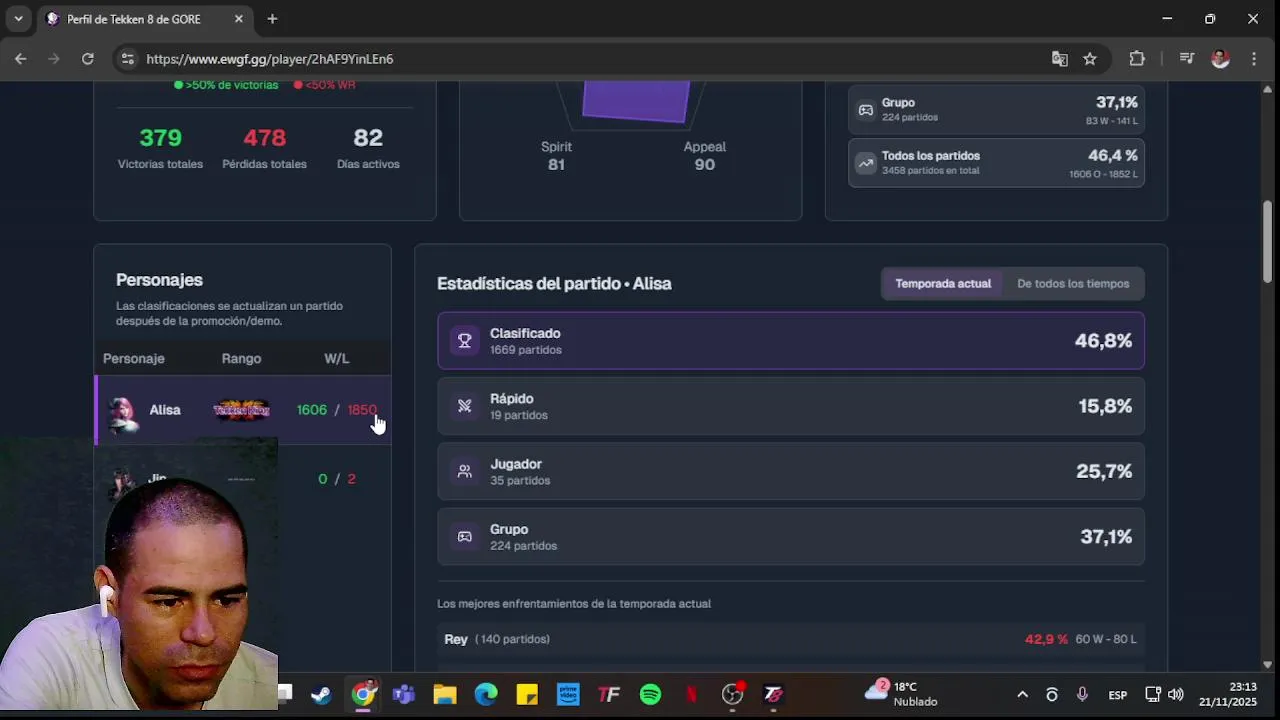Screen dimensions: 1280x720
Task: Open File Explorer from taskbar
Action: coord(445,694)
